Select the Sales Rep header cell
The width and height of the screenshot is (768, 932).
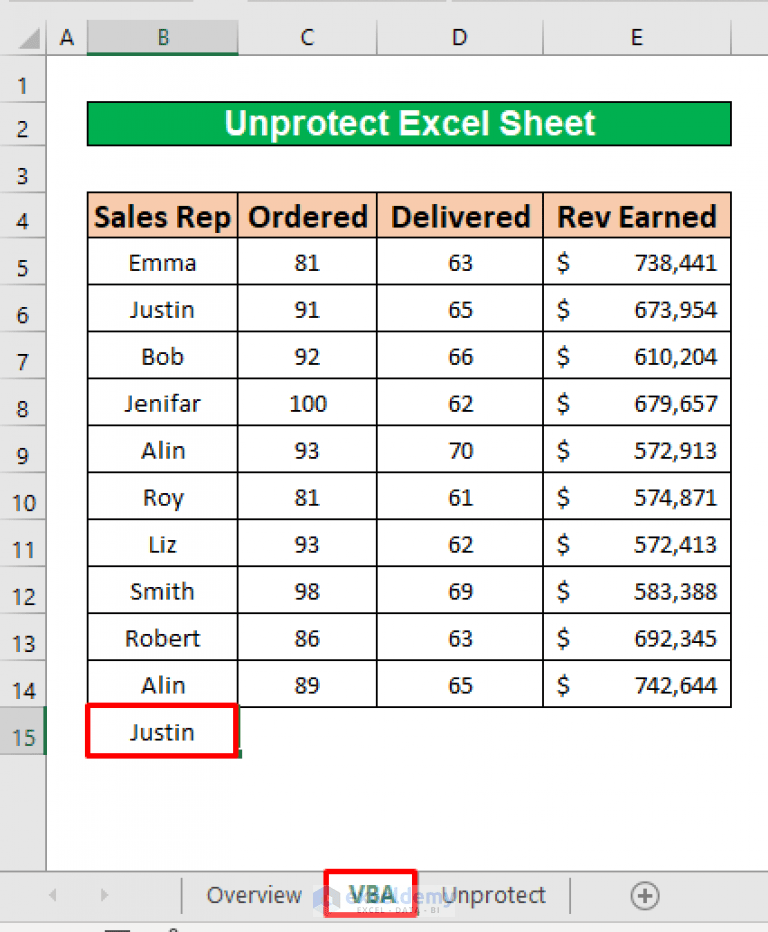162,215
